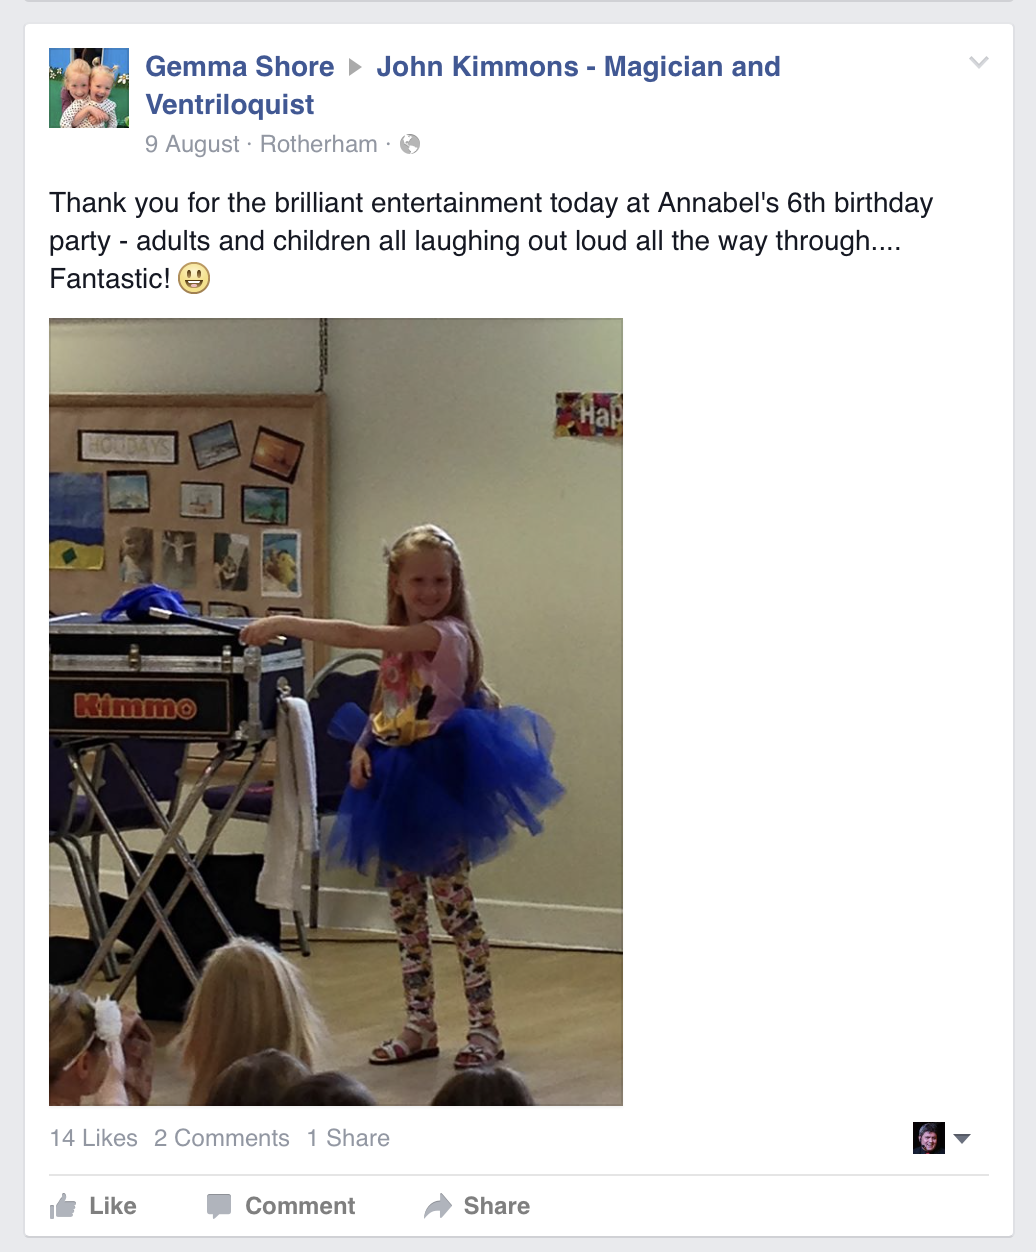This screenshot has height=1252, width=1036.
Task: Click the small avatar beside likes count
Action: 929,1138
